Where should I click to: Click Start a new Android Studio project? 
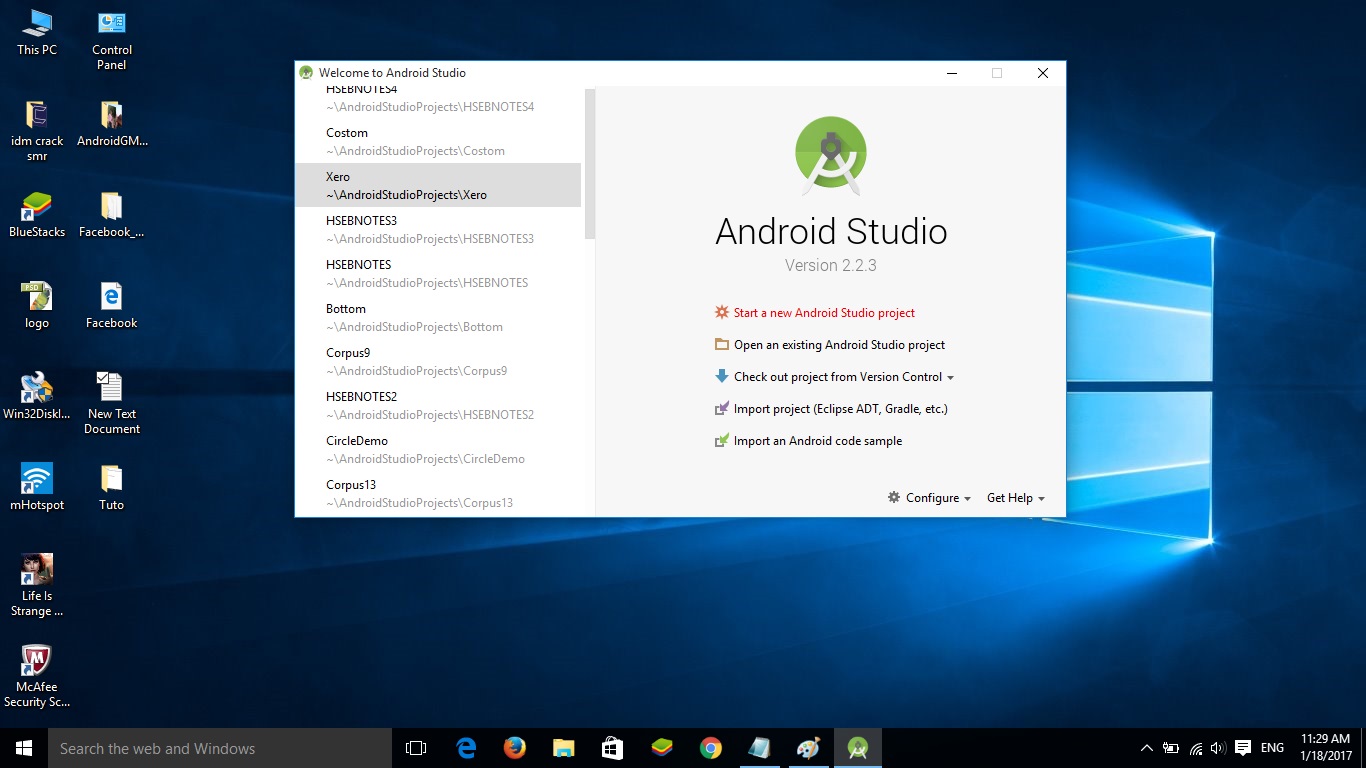click(x=824, y=312)
